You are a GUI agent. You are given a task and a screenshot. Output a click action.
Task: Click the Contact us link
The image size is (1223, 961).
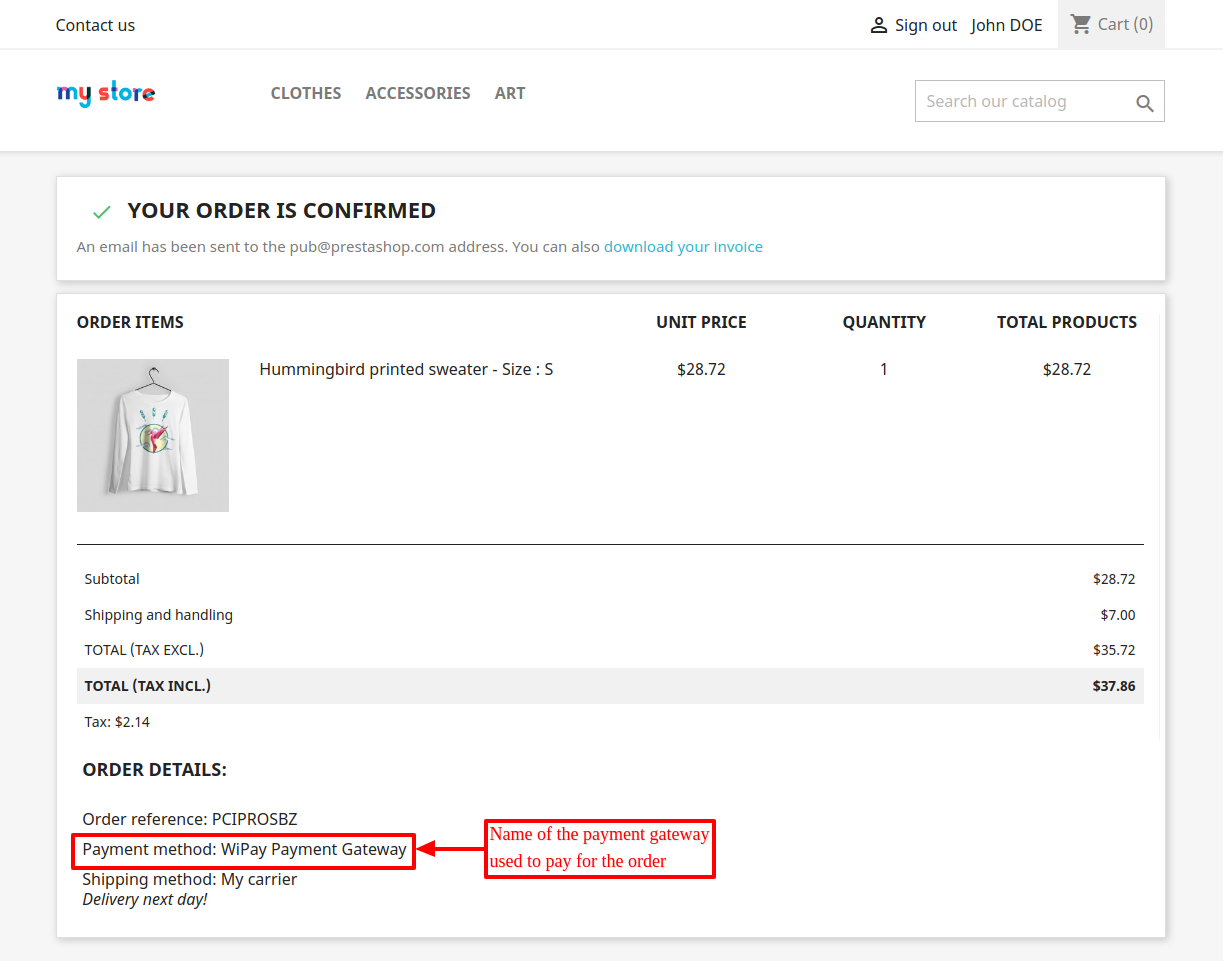click(x=95, y=24)
